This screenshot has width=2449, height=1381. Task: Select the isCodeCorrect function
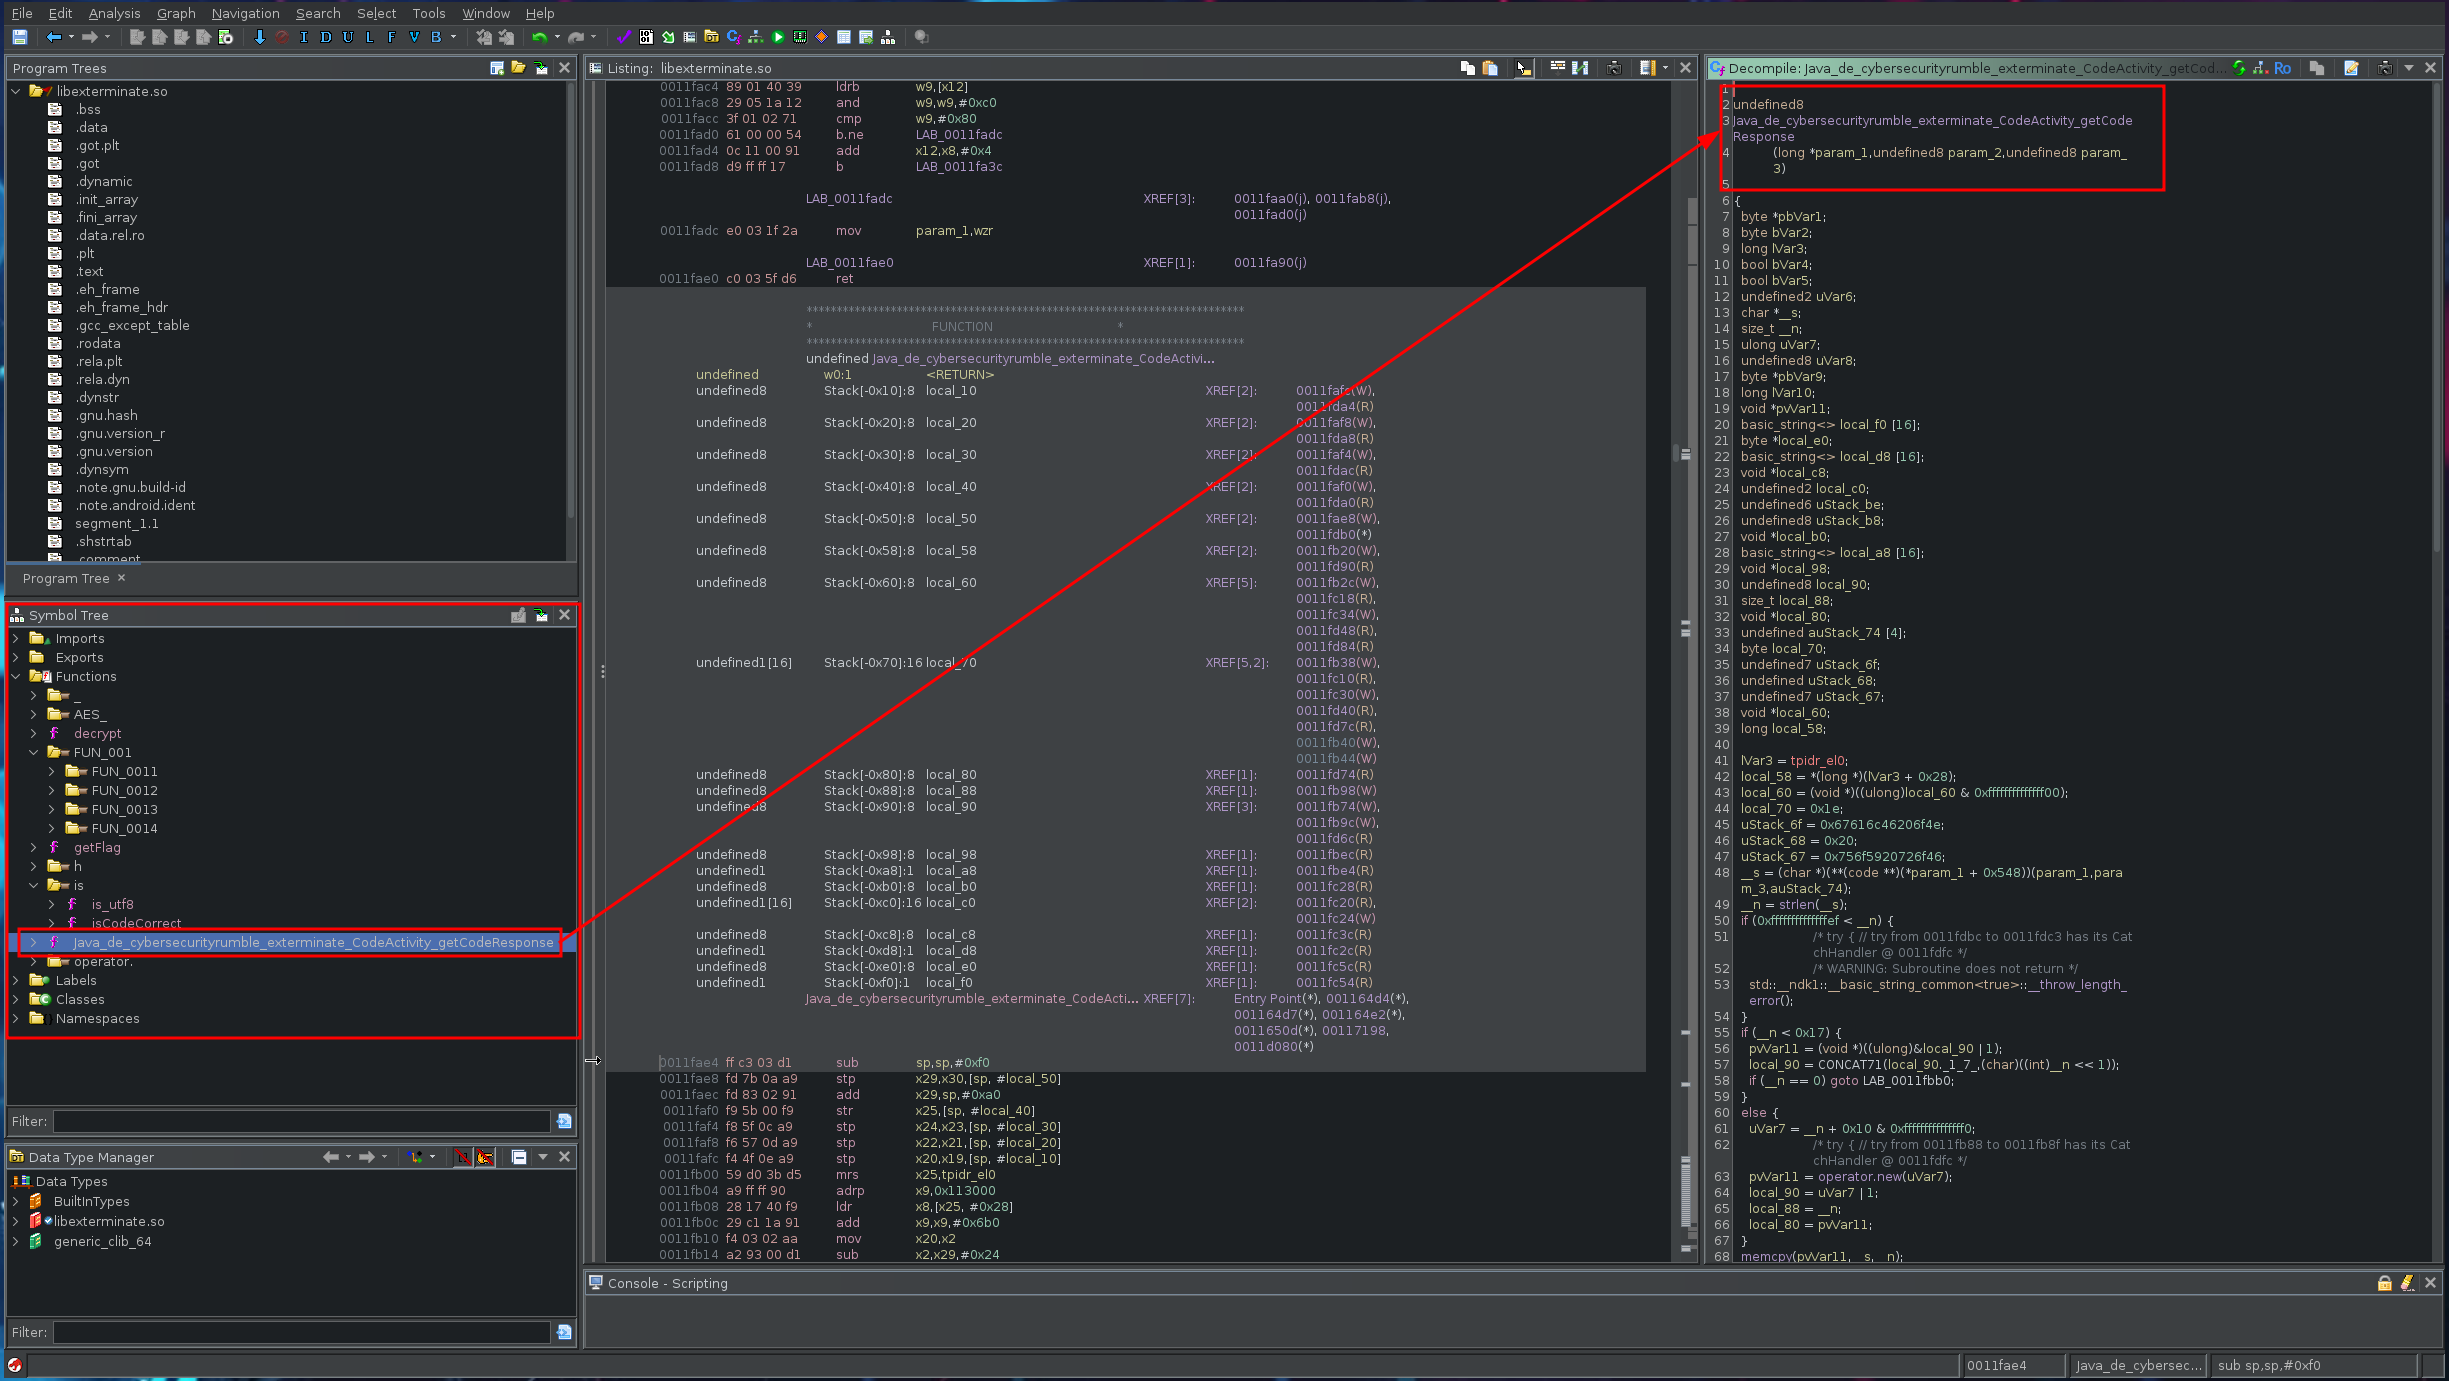[x=136, y=923]
